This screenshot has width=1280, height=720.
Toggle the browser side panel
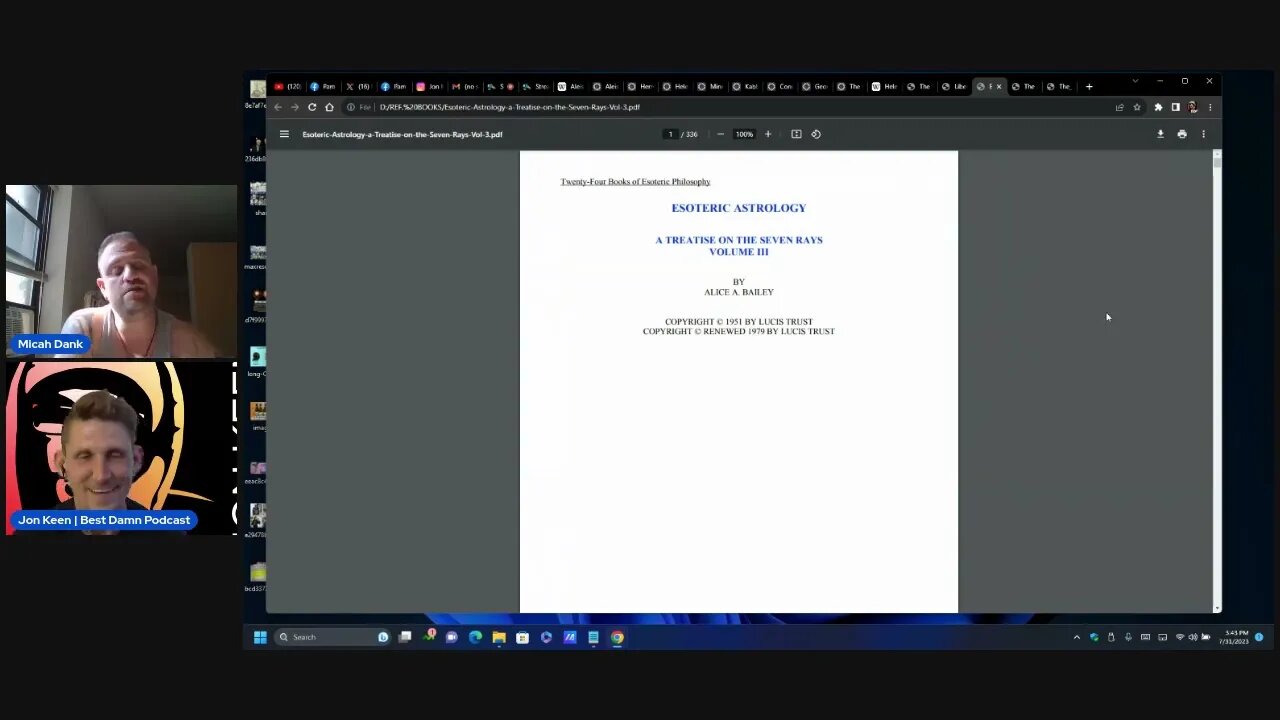pyautogui.click(x=1175, y=107)
